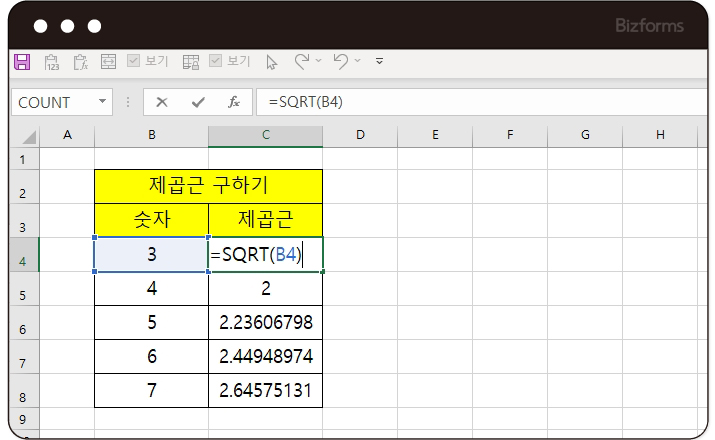Viewport: 715px width, 440px height.
Task: Open the Undo history dropdown arrow
Action: point(358,61)
